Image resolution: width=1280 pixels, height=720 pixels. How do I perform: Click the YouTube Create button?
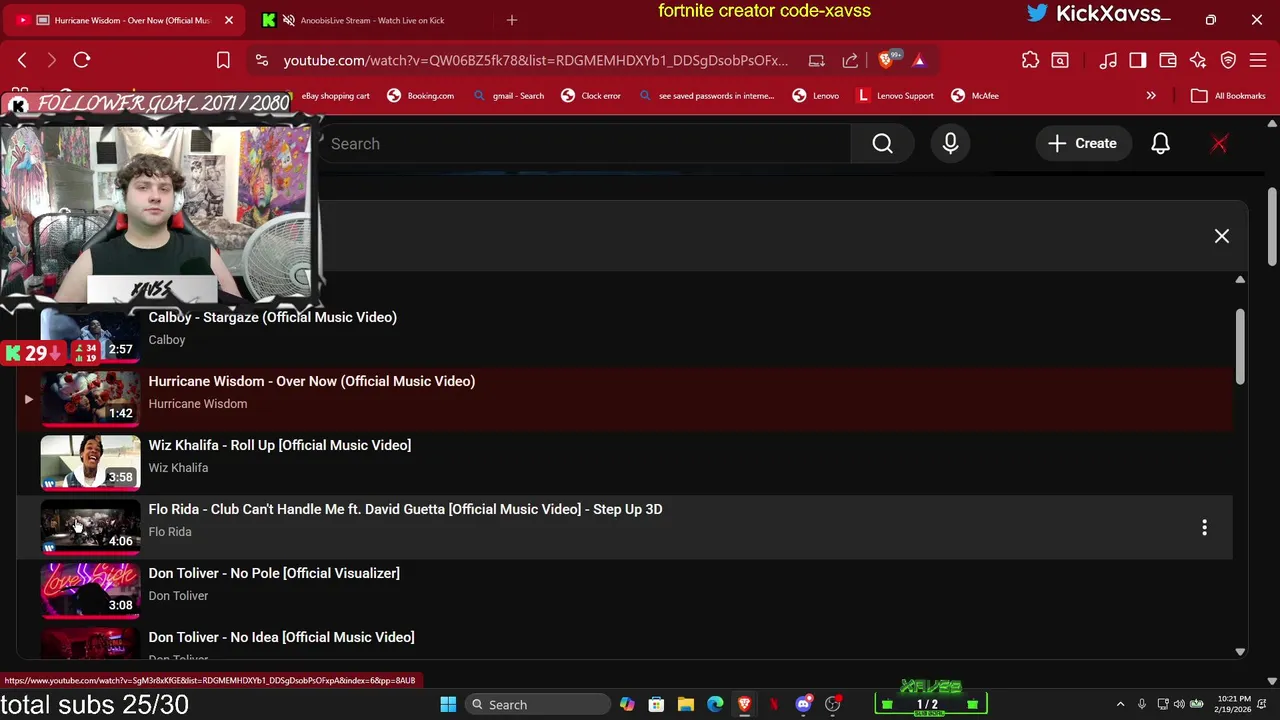(1082, 144)
